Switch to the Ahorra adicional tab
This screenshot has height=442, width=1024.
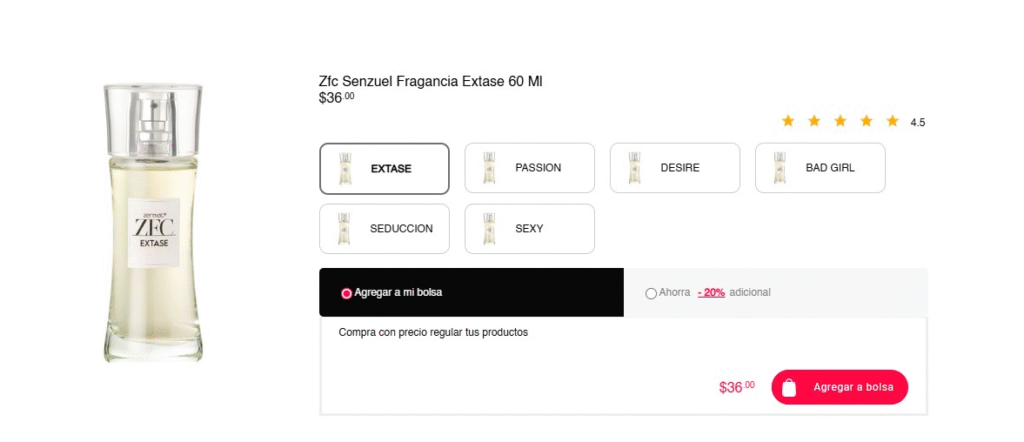[x=776, y=292]
